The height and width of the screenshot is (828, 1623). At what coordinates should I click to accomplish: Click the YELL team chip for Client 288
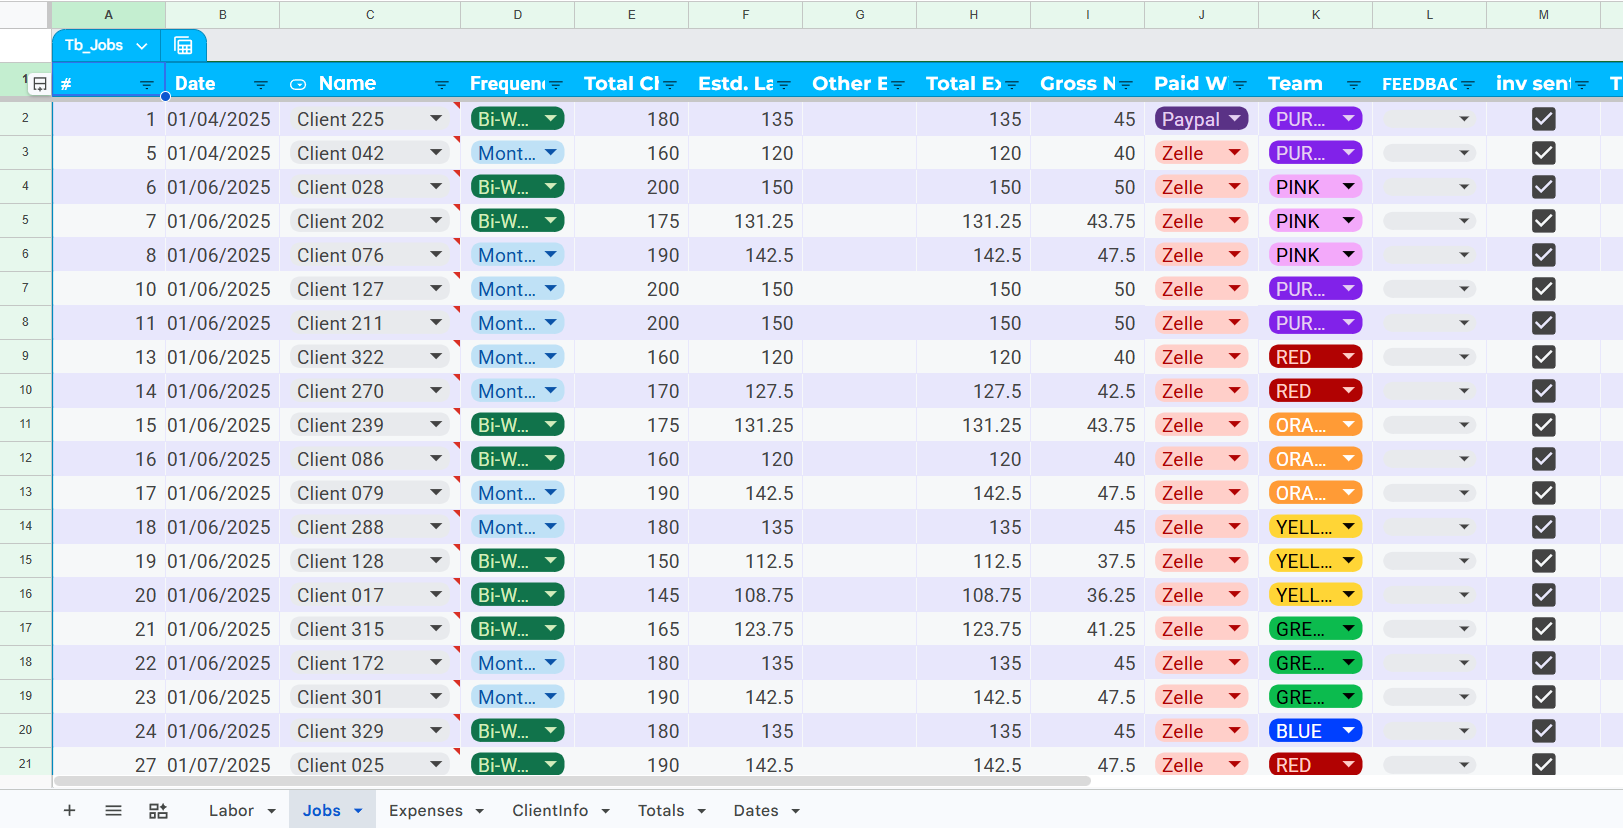[x=1316, y=527]
